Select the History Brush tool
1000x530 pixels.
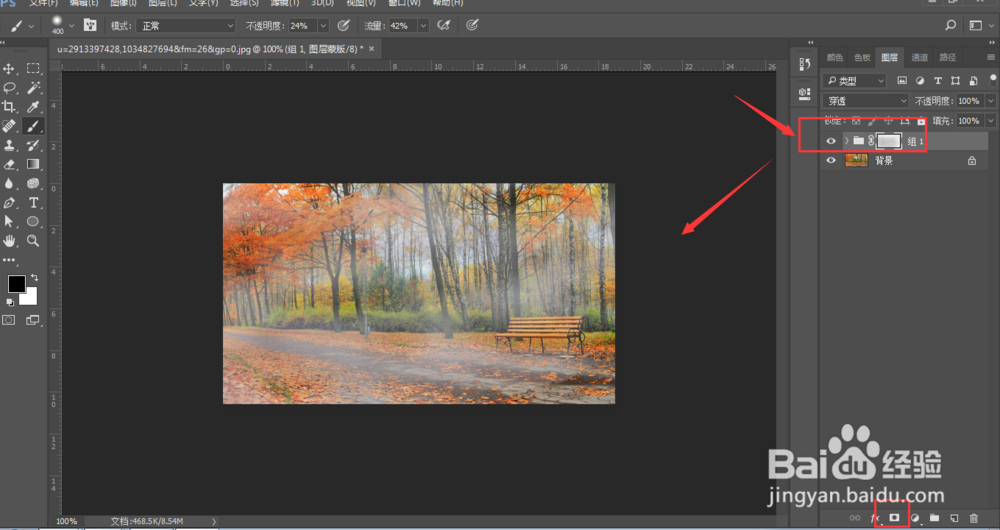33,145
